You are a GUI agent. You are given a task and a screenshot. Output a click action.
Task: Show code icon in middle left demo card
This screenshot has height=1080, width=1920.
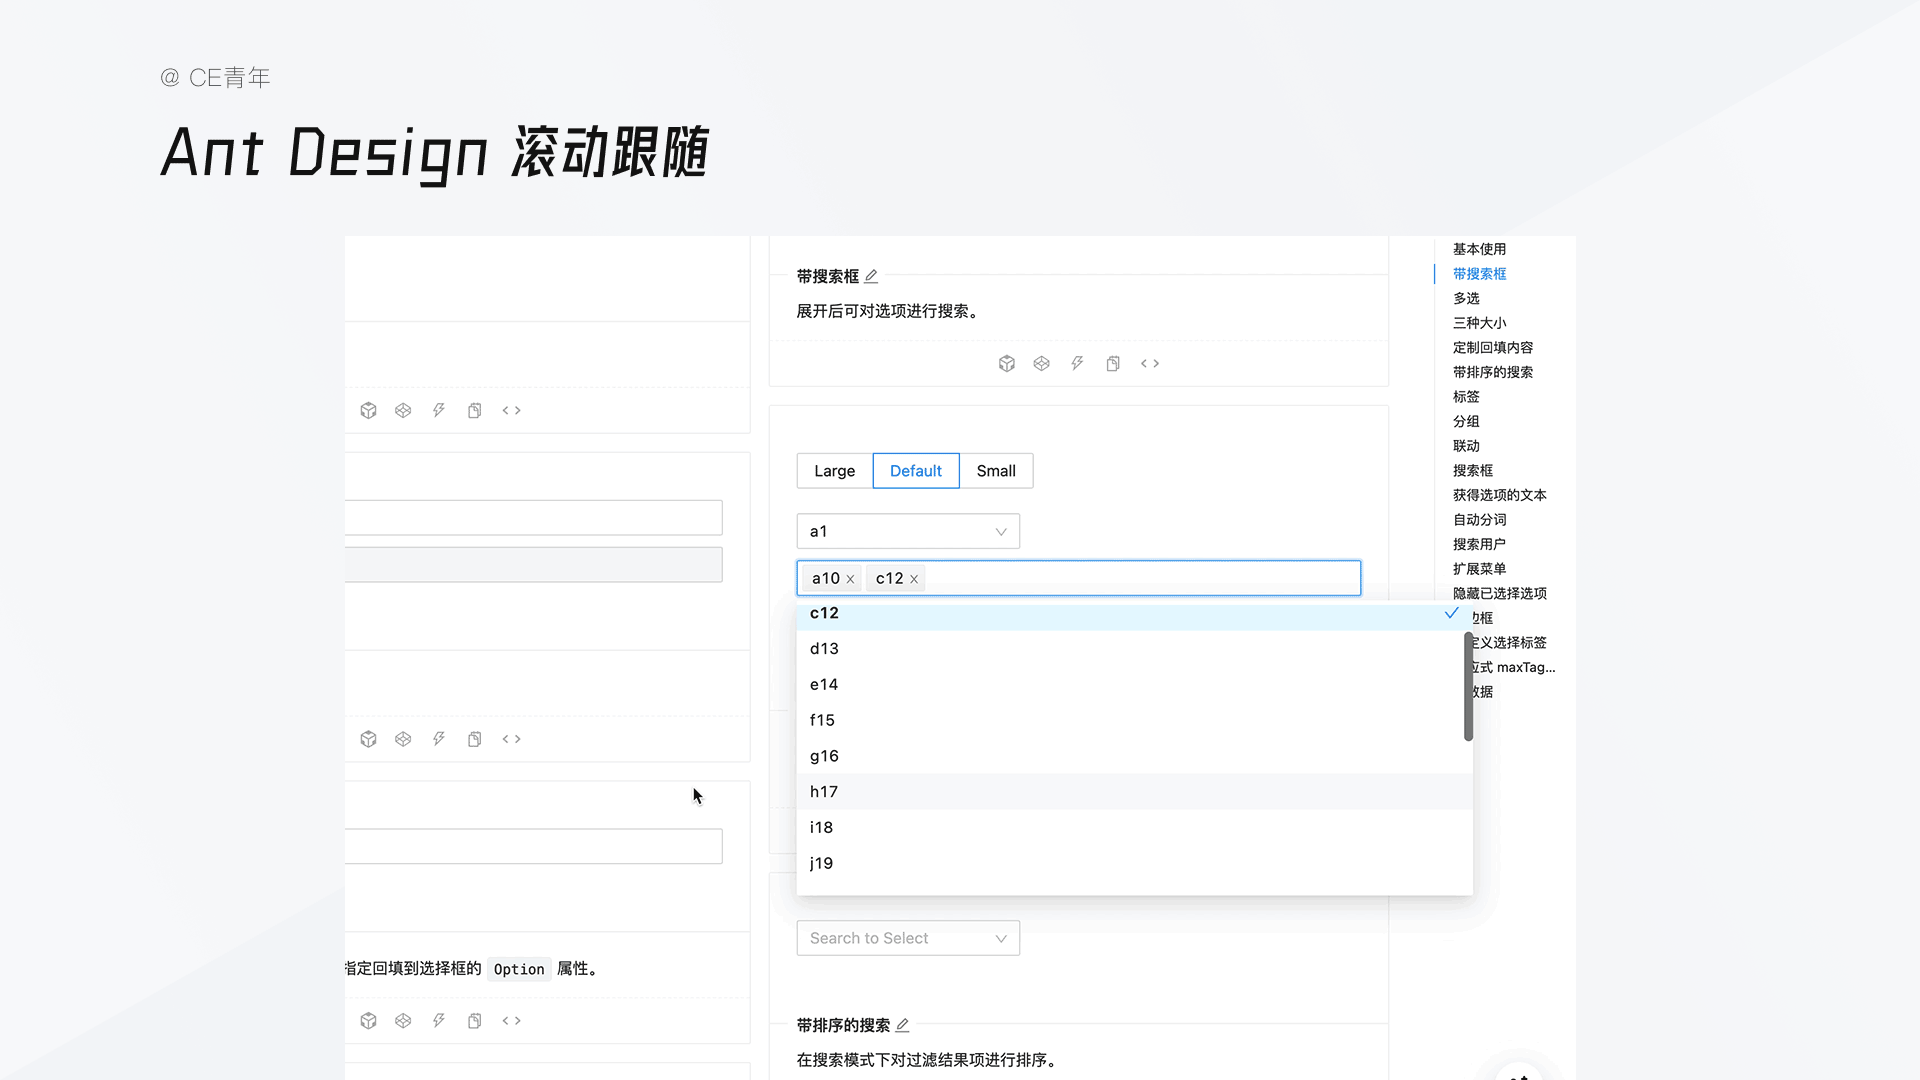click(x=512, y=739)
